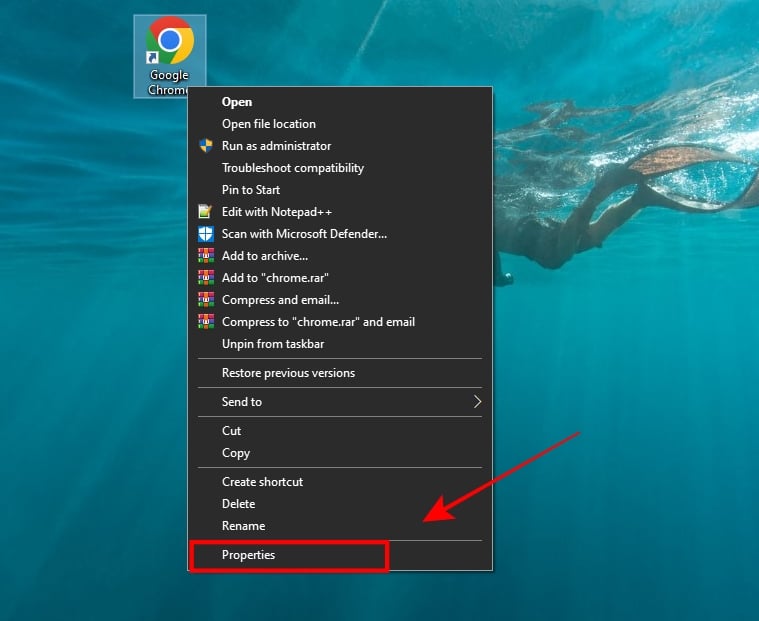Screen dimensions: 759x621
Task: Choose Copy from the context menu
Action: [x=340, y=453]
